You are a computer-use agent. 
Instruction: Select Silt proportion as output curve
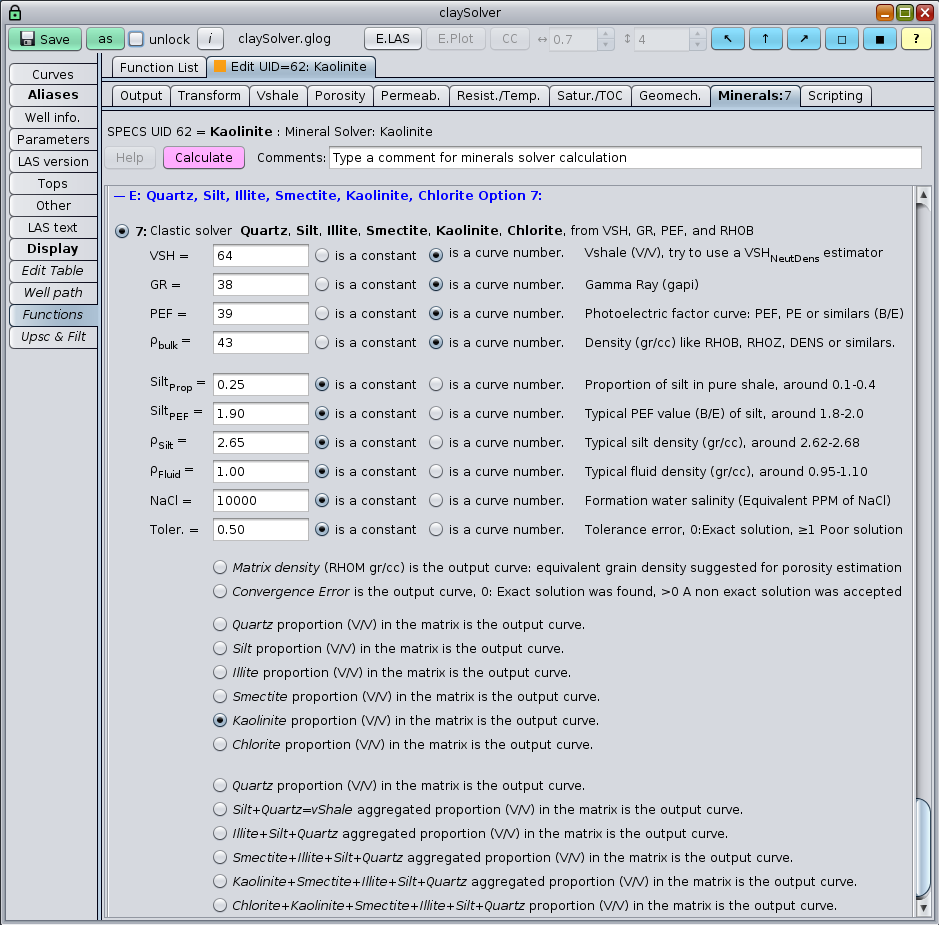220,648
